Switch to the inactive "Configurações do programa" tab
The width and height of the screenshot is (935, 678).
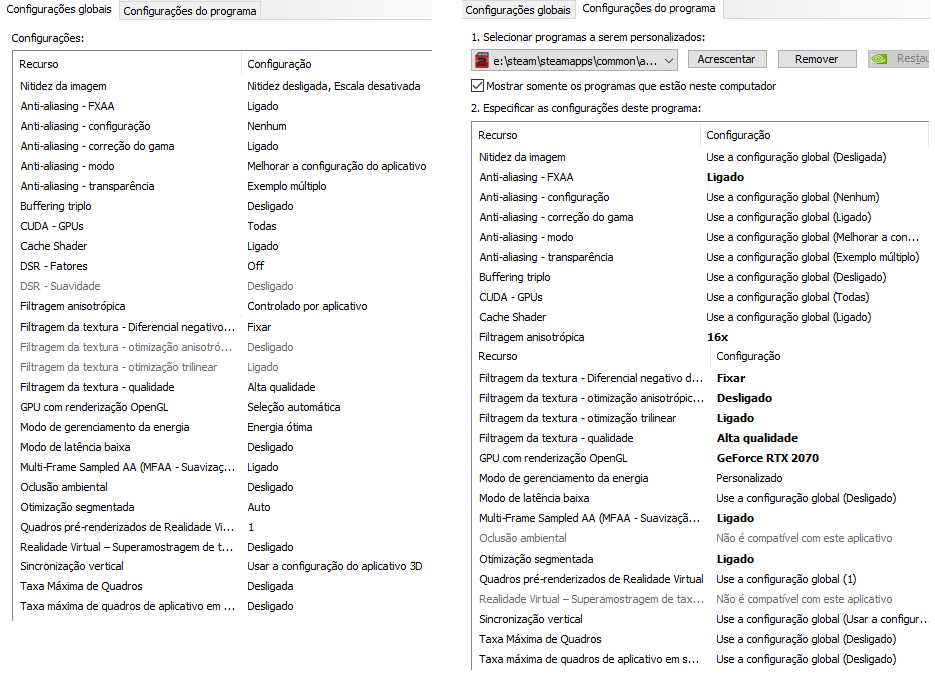pyautogui.click(x=190, y=11)
